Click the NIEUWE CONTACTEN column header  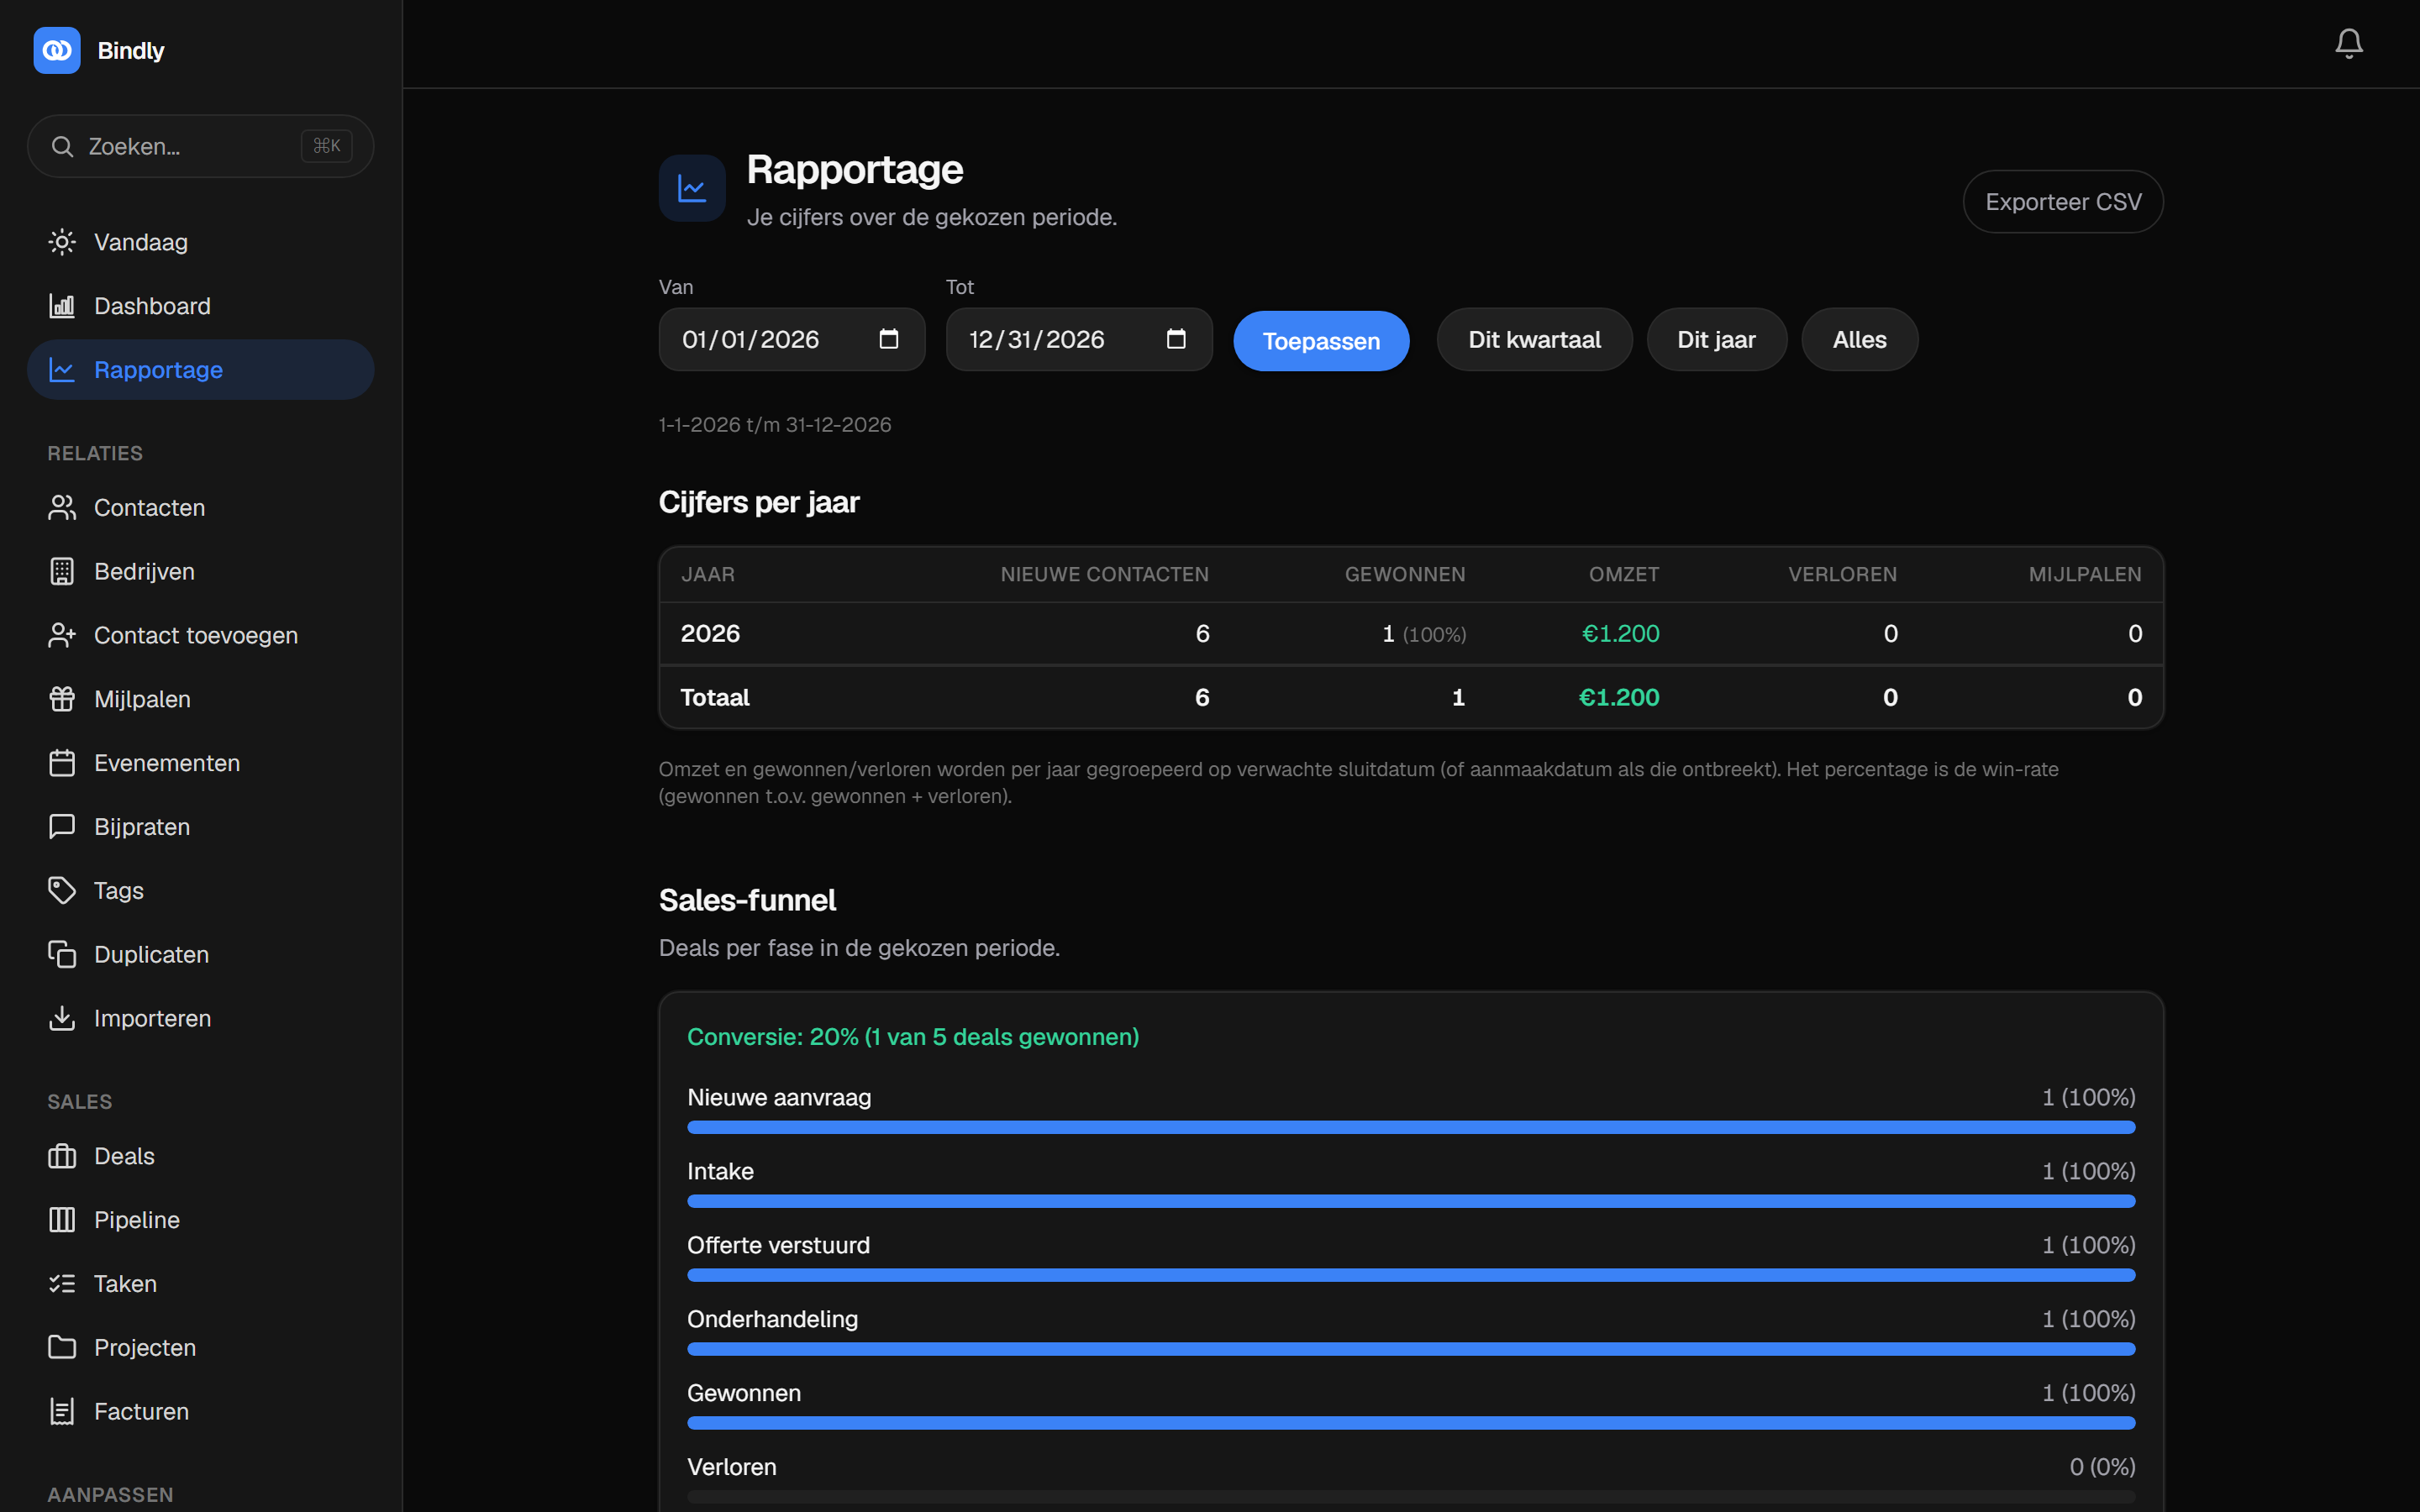click(x=1105, y=575)
